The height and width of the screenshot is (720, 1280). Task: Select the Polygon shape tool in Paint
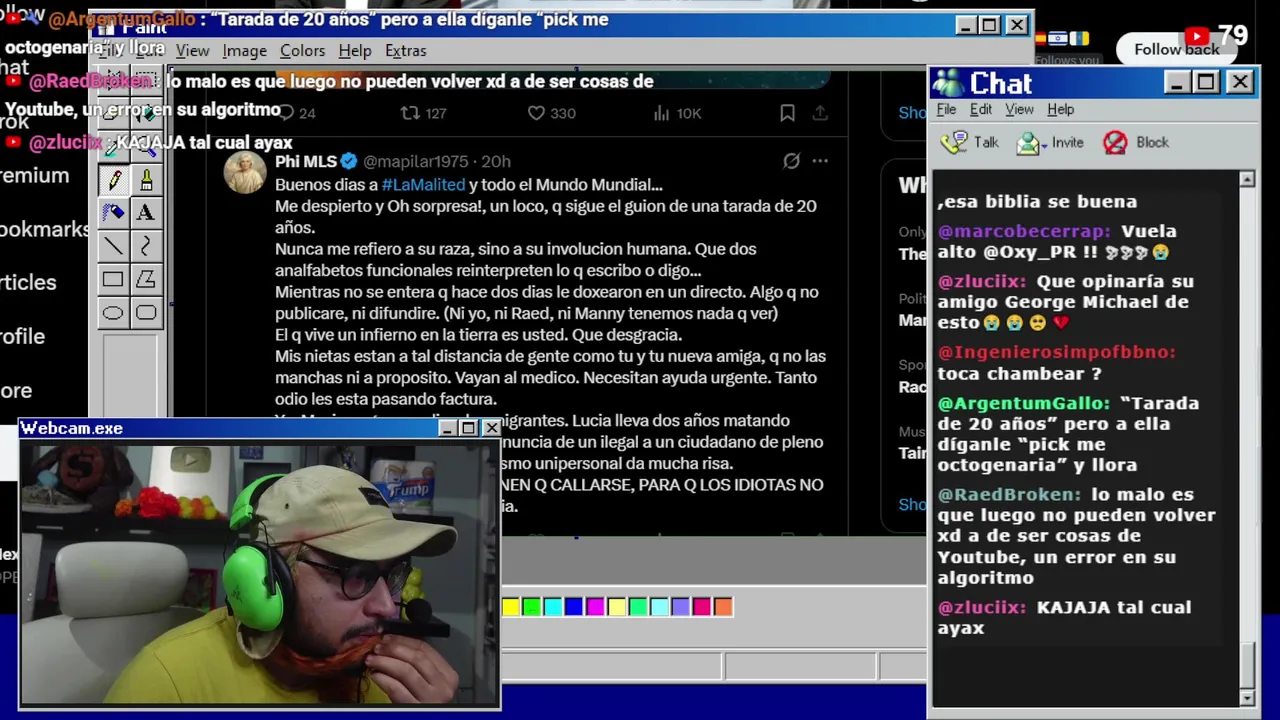click(146, 280)
